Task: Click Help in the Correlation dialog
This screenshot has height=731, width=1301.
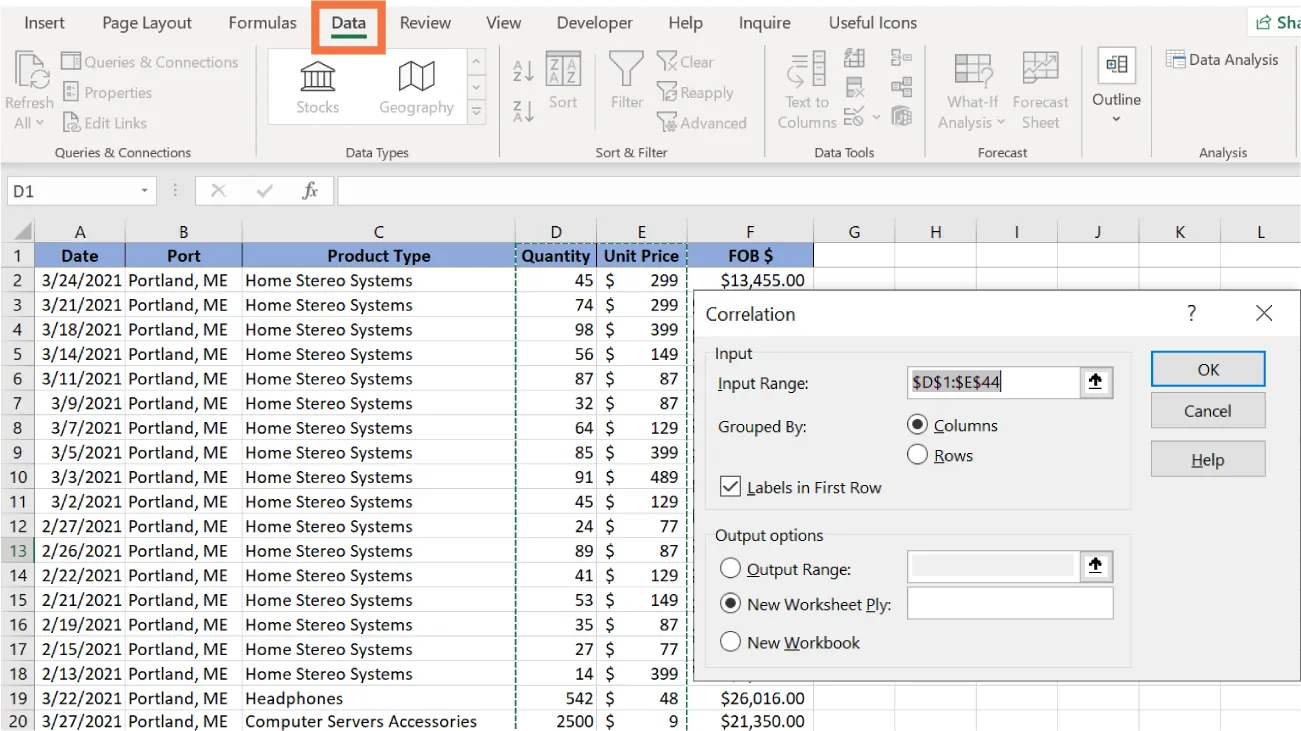Action: coord(1207,459)
